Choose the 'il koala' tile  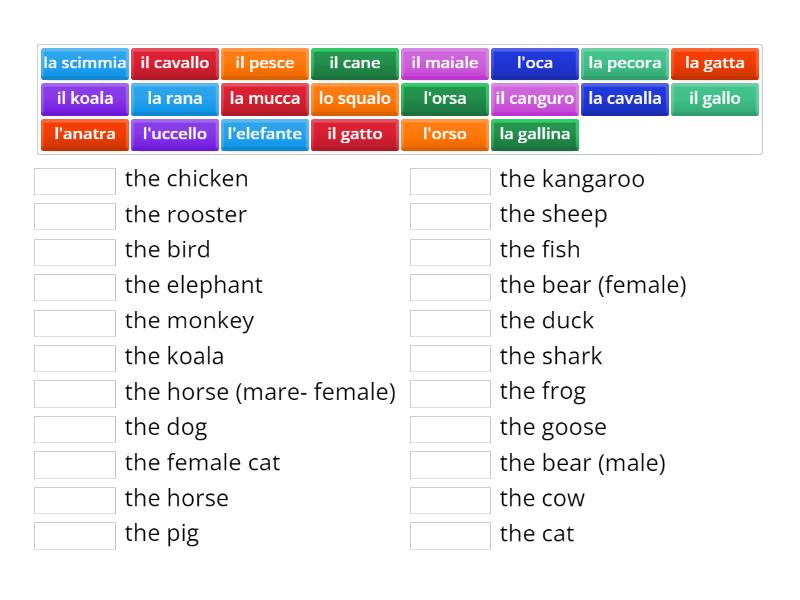point(85,99)
